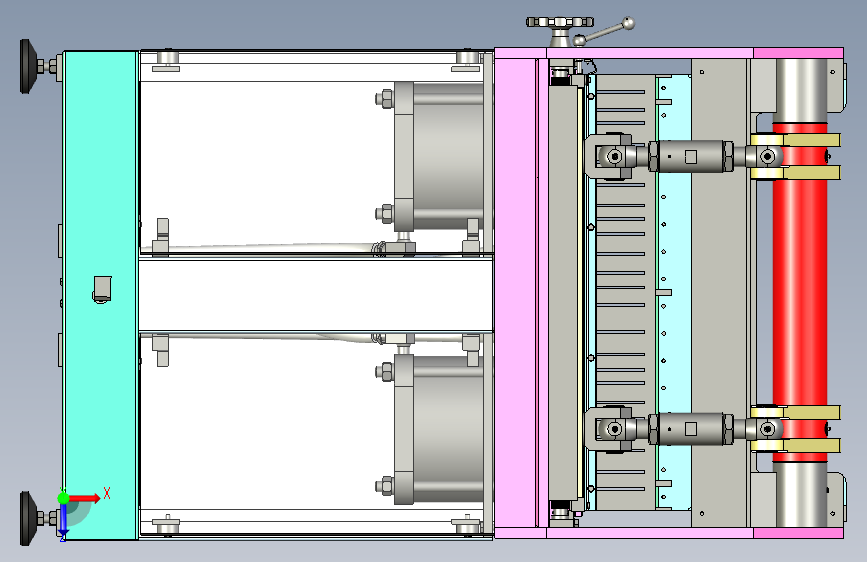This screenshot has width=867, height=562.
Task: Pick the pink vertical frame plate
Action: (515, 293)
